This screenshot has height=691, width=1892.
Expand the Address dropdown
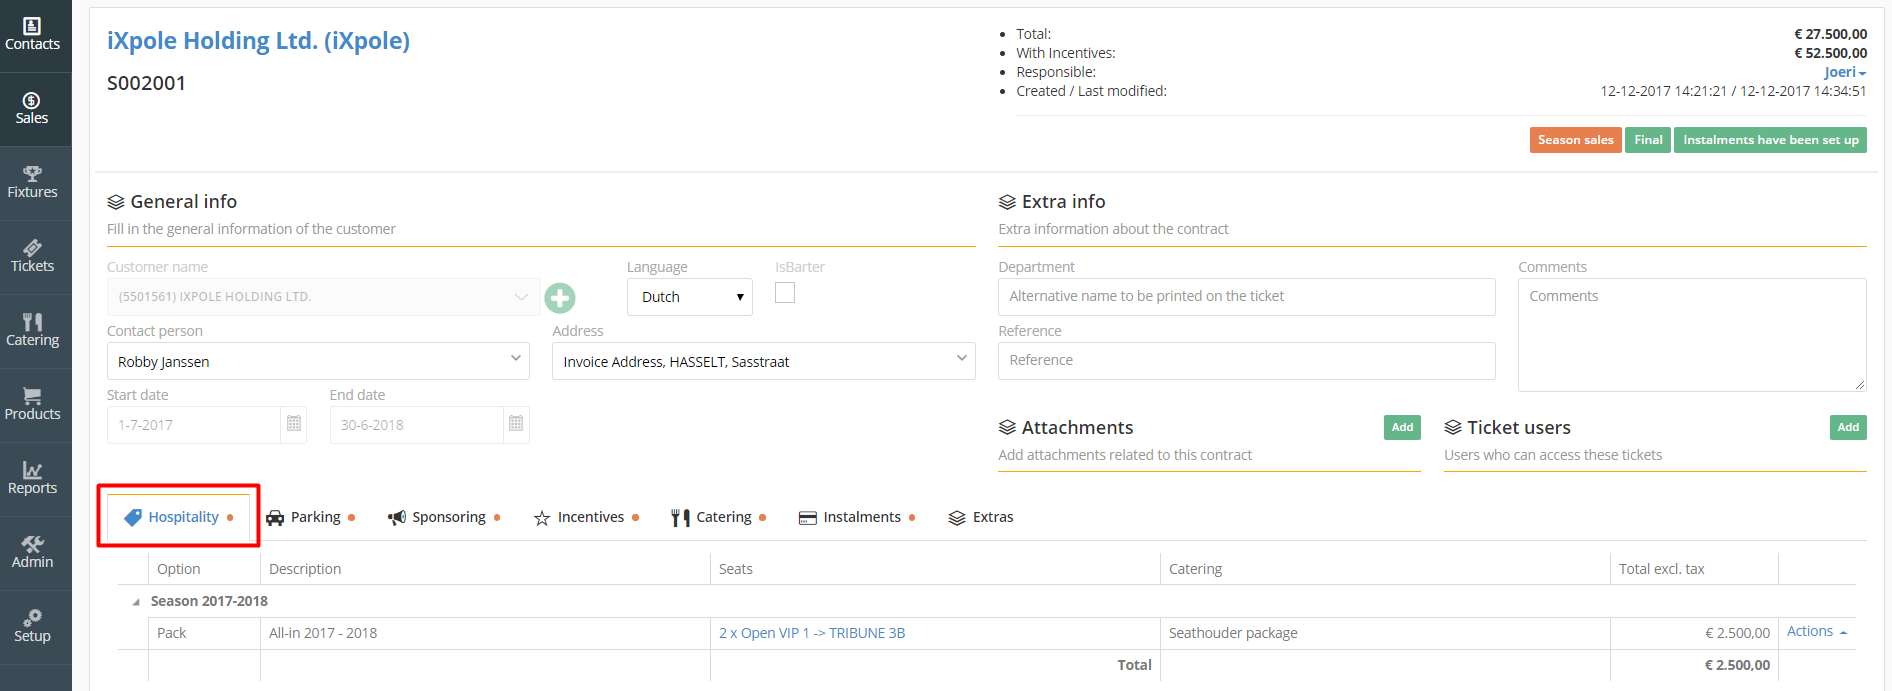(x=764, y=361)
